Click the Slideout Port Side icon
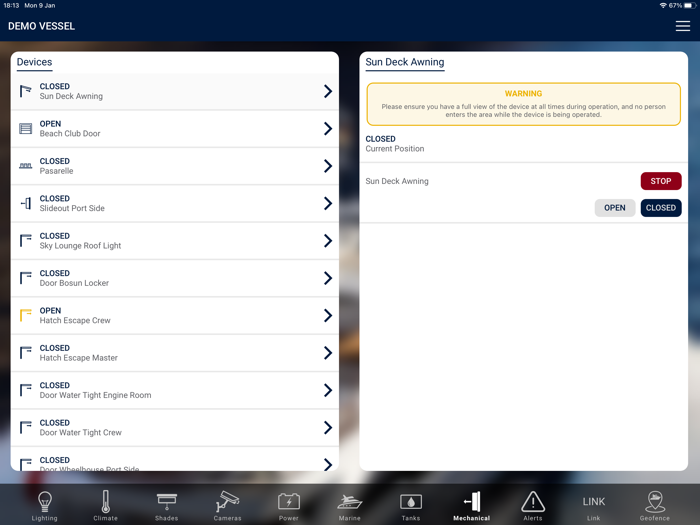 (25, 204)
